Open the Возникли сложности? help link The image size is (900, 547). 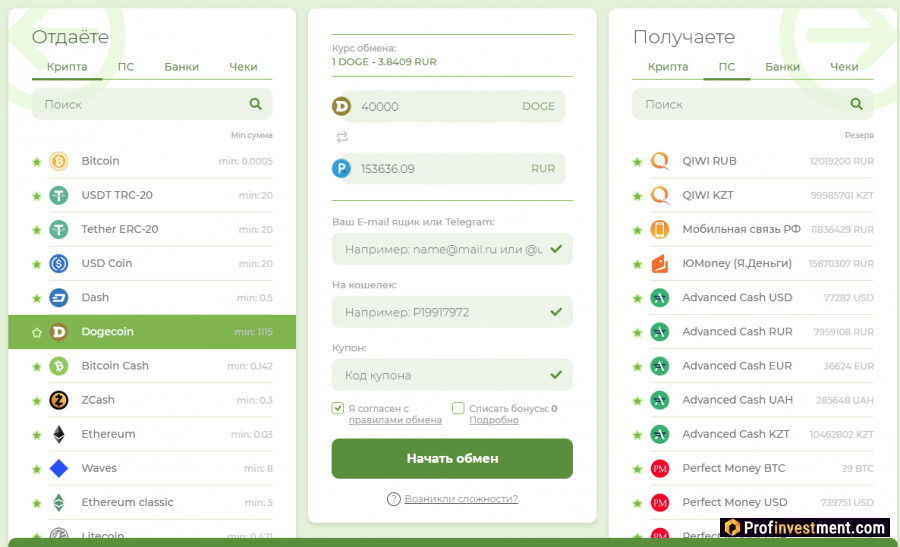point(460,499)
